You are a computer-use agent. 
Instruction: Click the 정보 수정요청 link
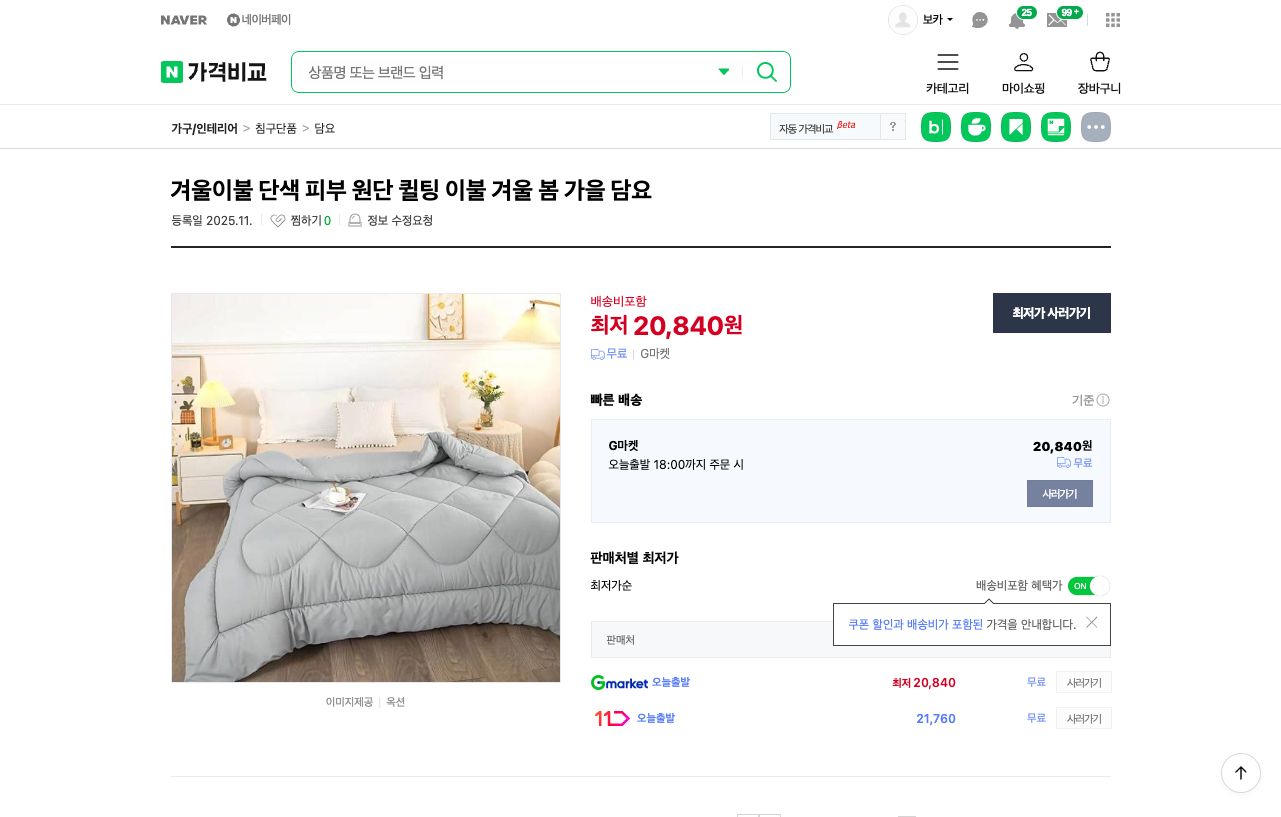(399, 221)
